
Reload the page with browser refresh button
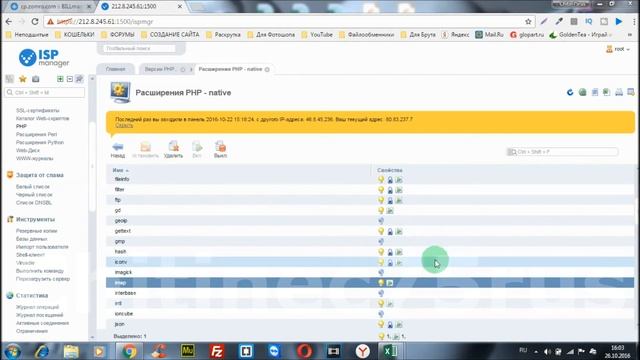click(x=35, y=22)
